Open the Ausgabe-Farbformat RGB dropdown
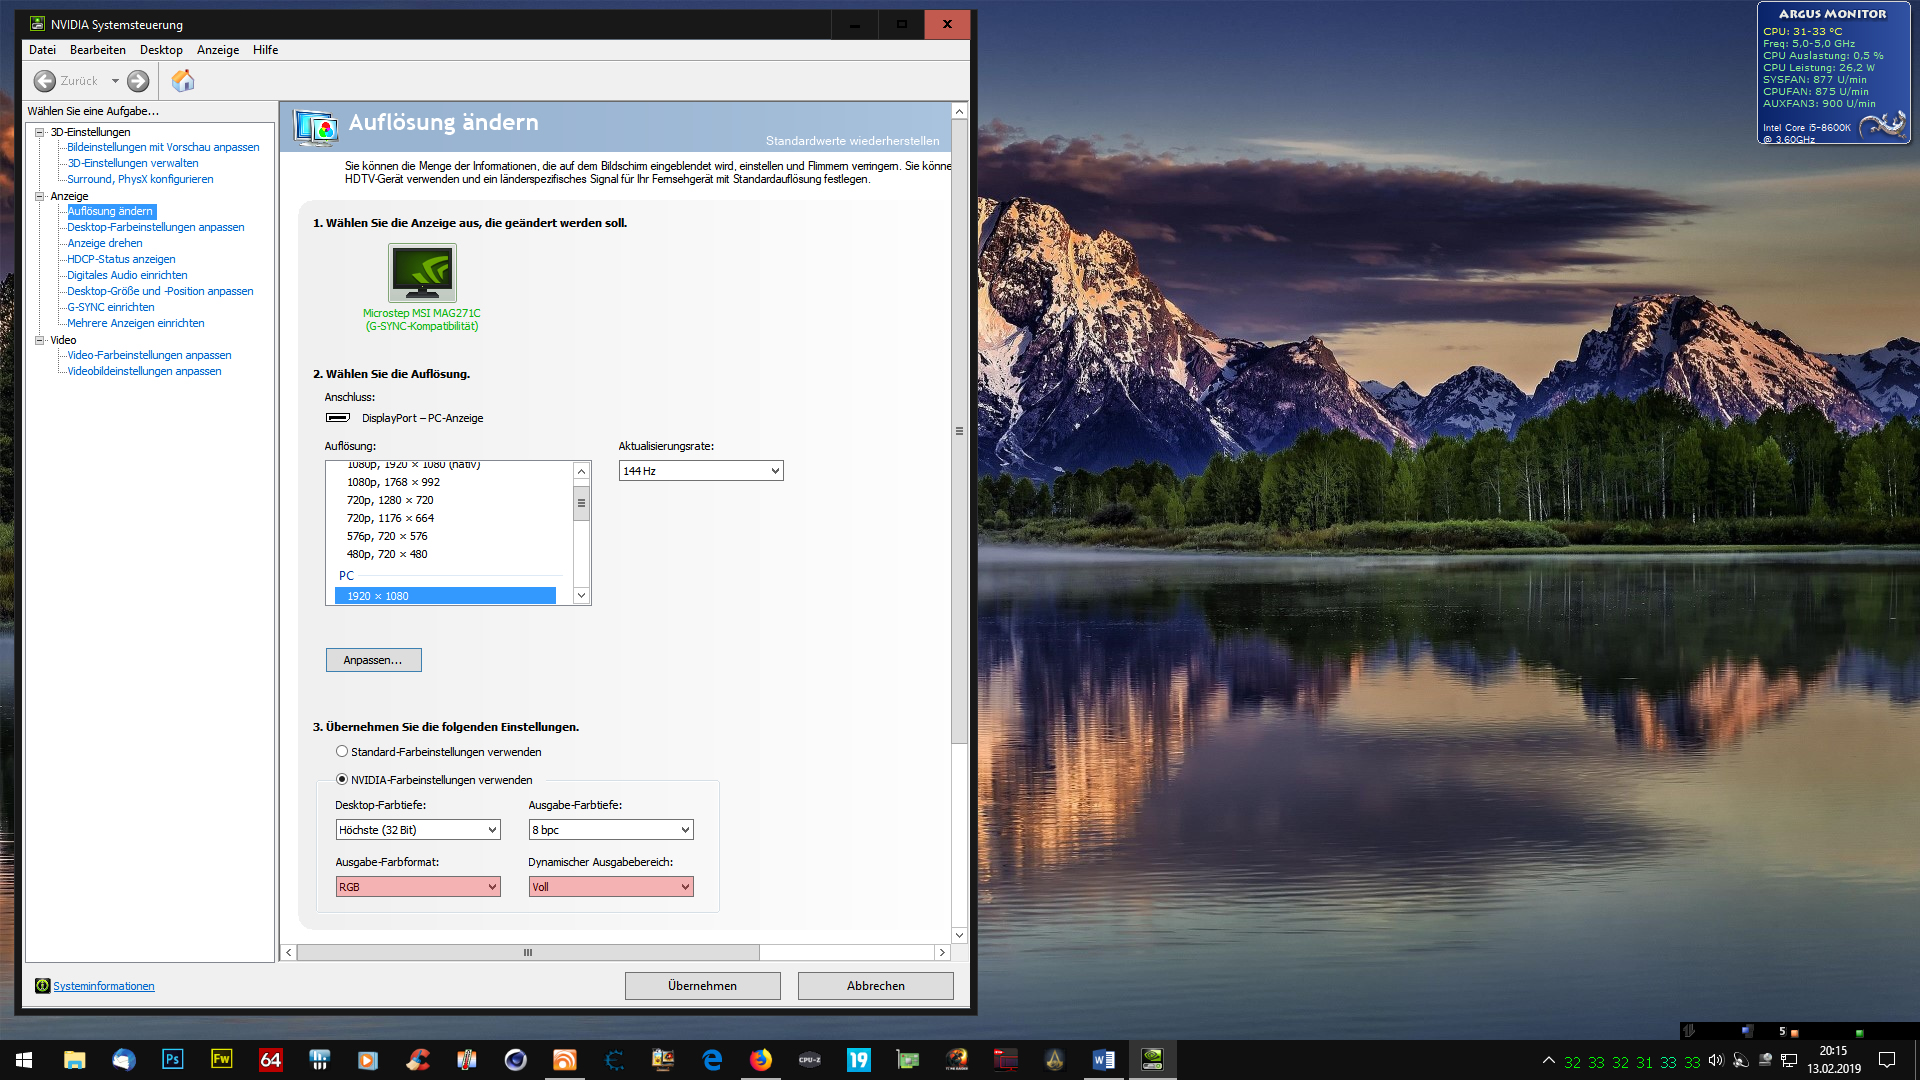1920x1080 pixels. tap(417, 887)
